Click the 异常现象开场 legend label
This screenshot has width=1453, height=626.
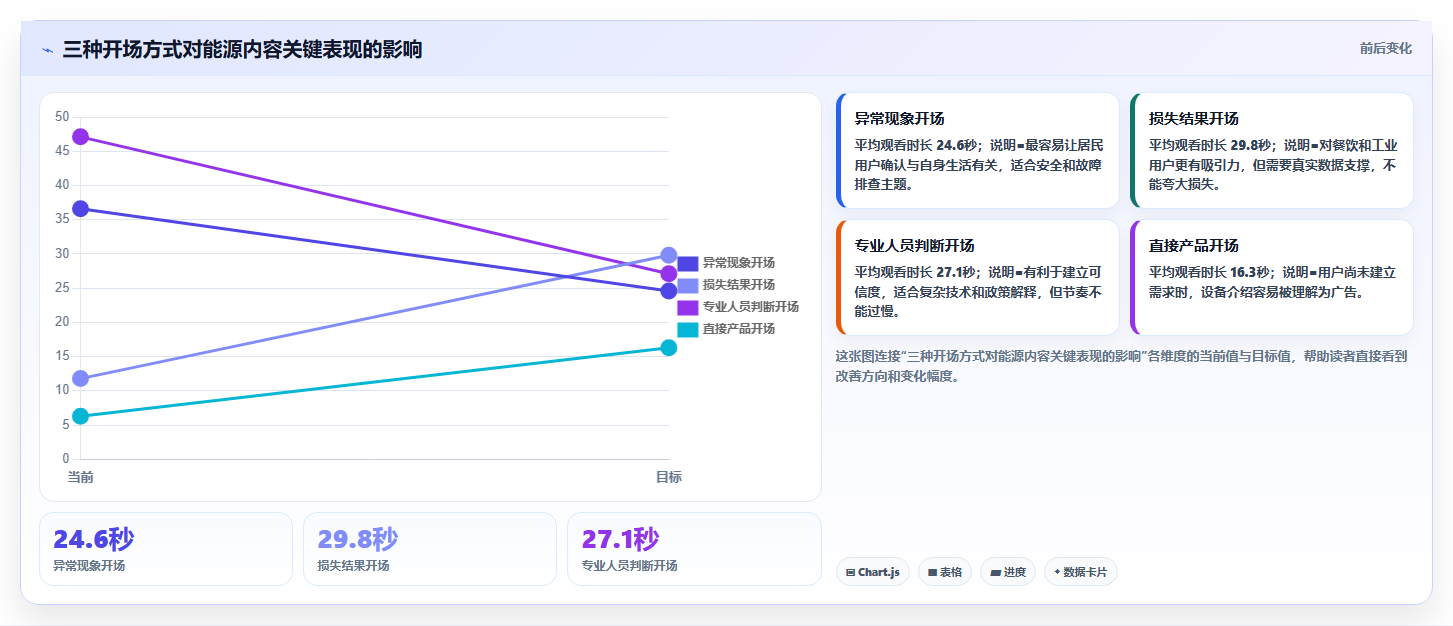tap(738, 263)
